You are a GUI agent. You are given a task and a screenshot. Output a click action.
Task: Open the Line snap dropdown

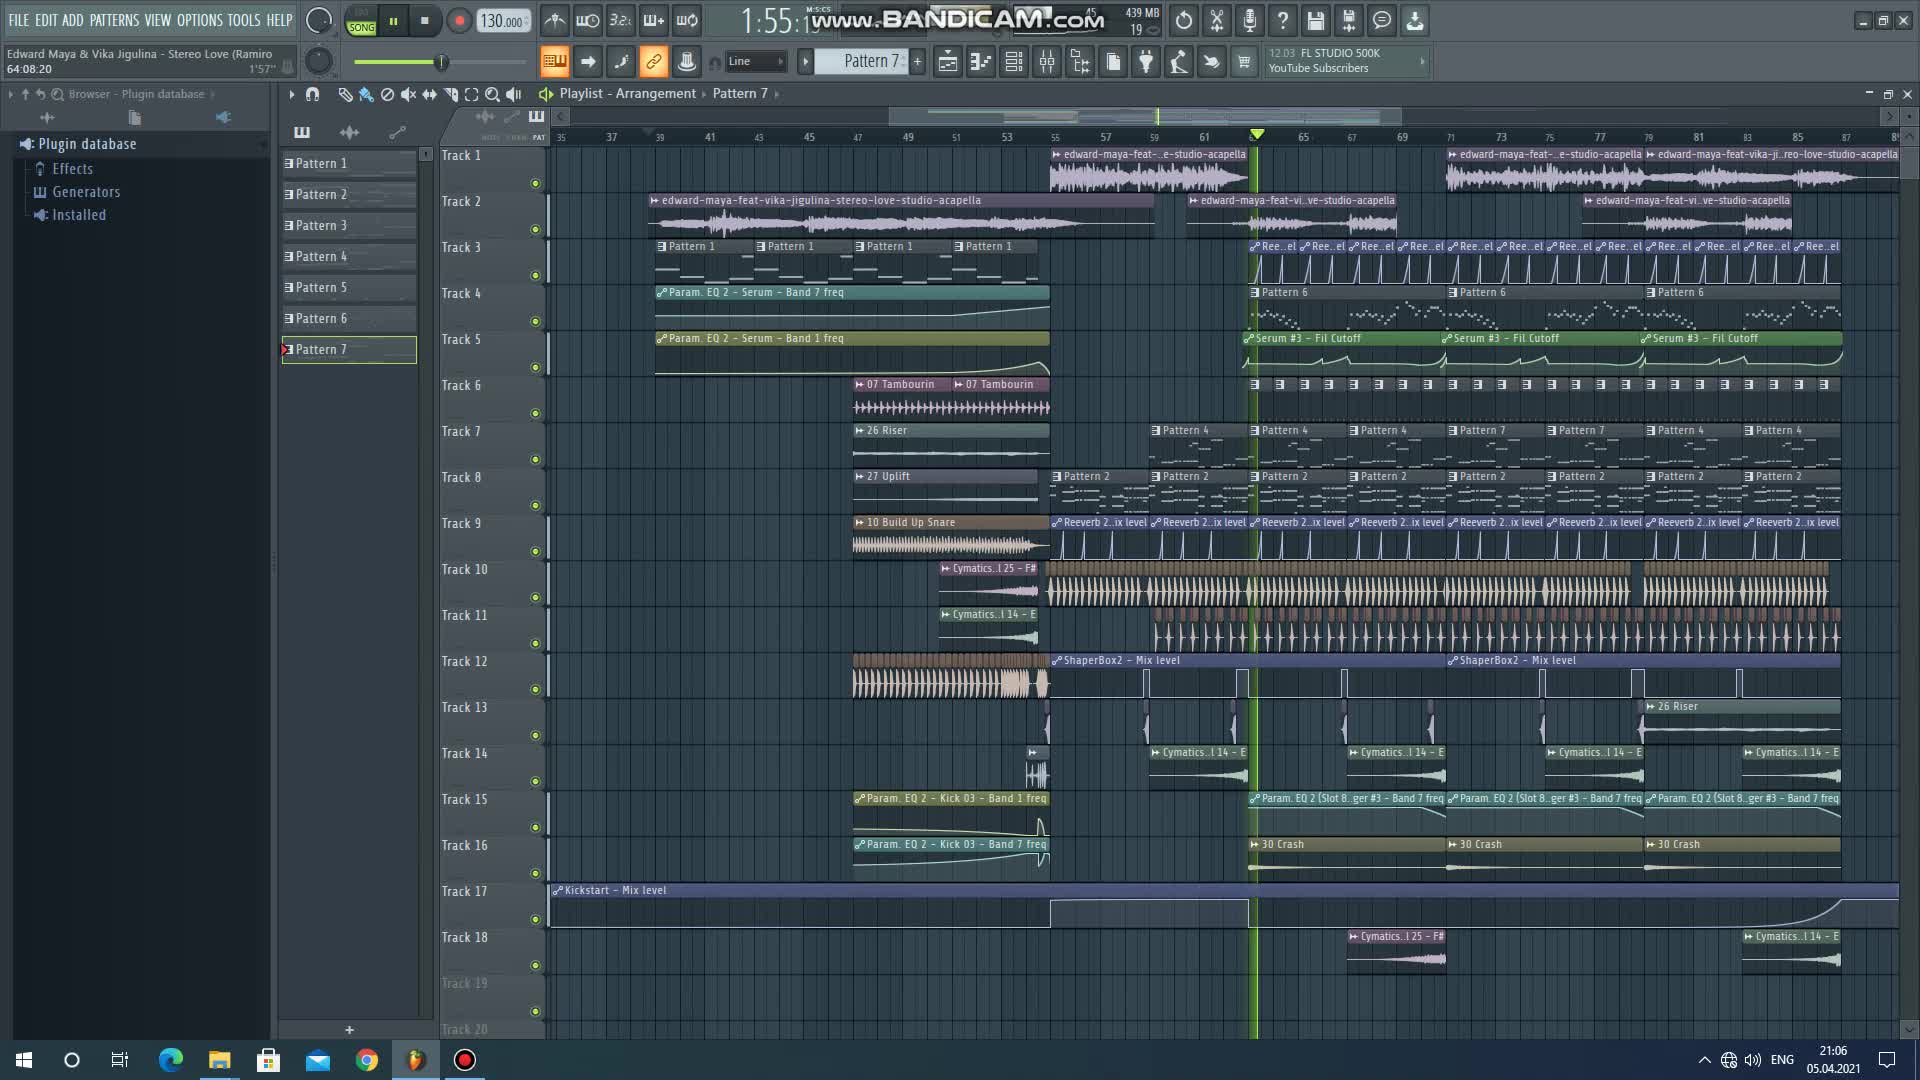(x=755, y=62)
